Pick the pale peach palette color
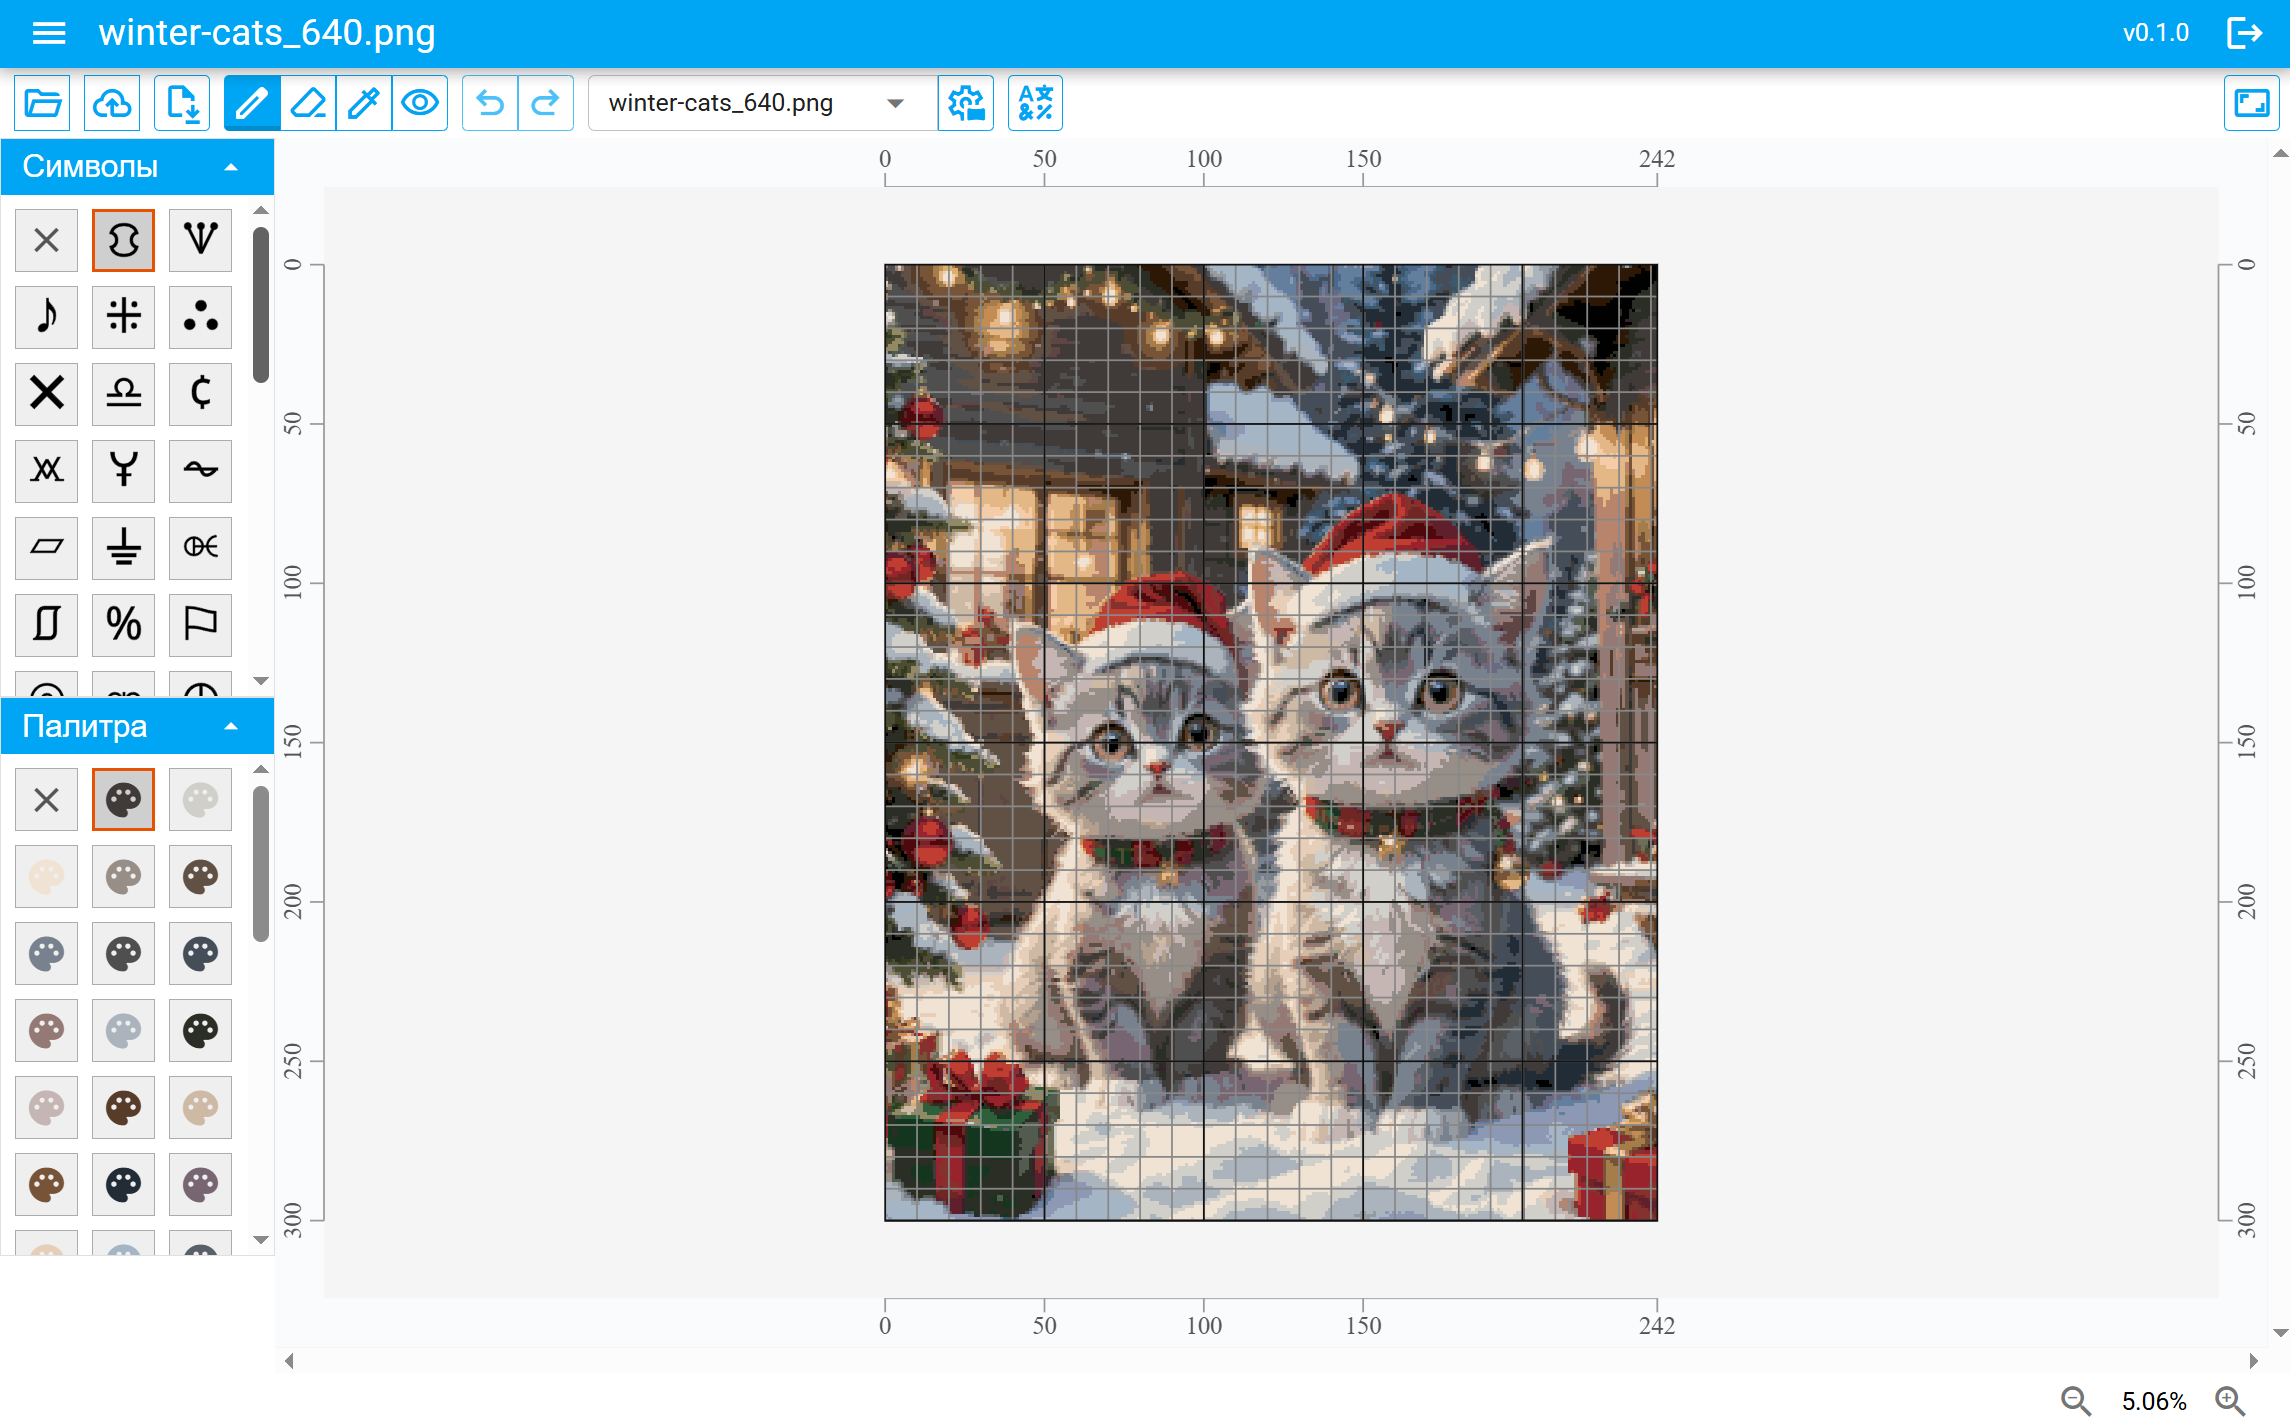Screen dimensions: 2290x1424 (47, 877)
